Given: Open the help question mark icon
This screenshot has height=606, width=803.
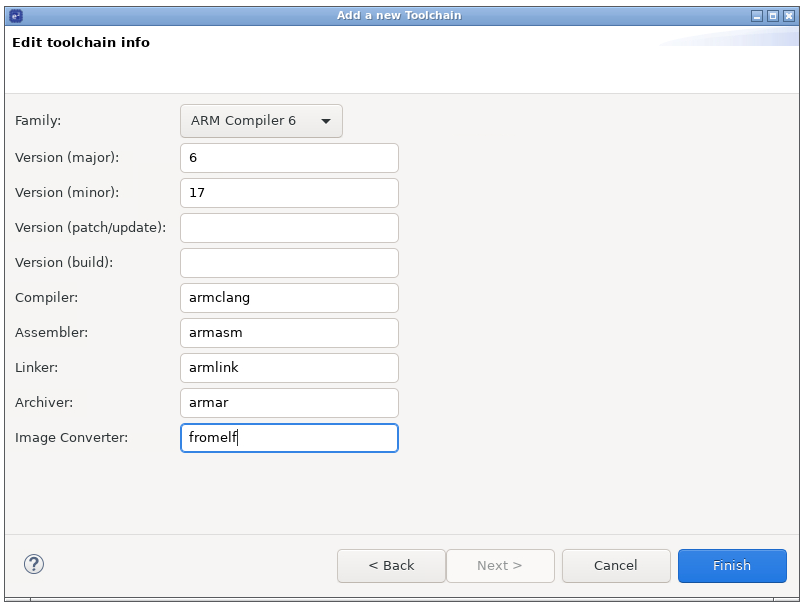Looking at the screenshot, I should click(x=34, y=565).
